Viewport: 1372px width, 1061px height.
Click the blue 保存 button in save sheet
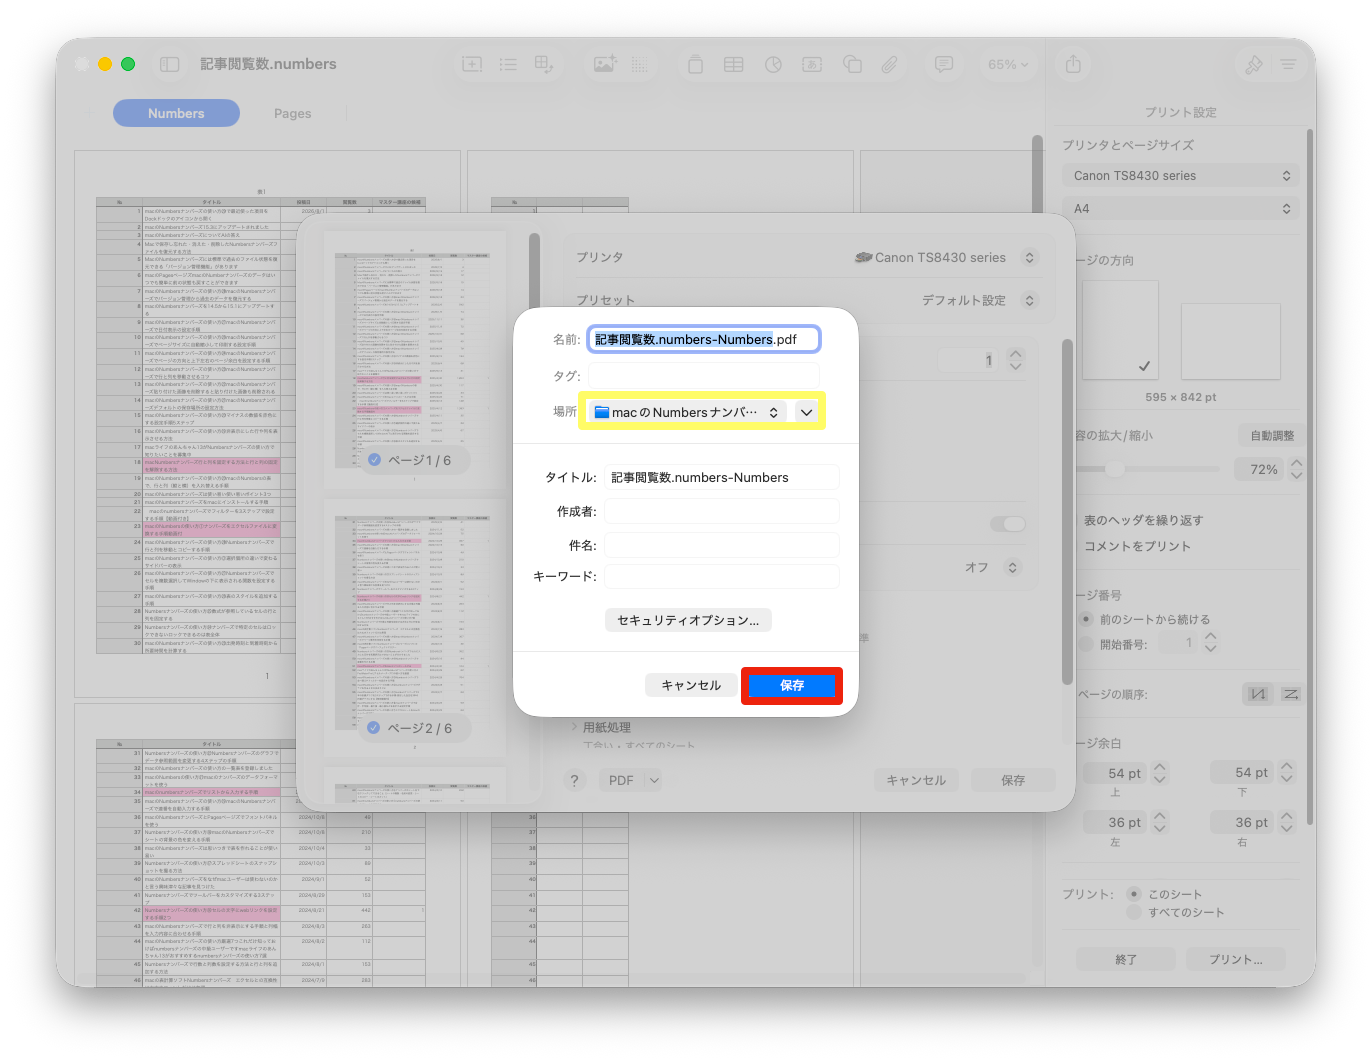(x=792, y=685)
